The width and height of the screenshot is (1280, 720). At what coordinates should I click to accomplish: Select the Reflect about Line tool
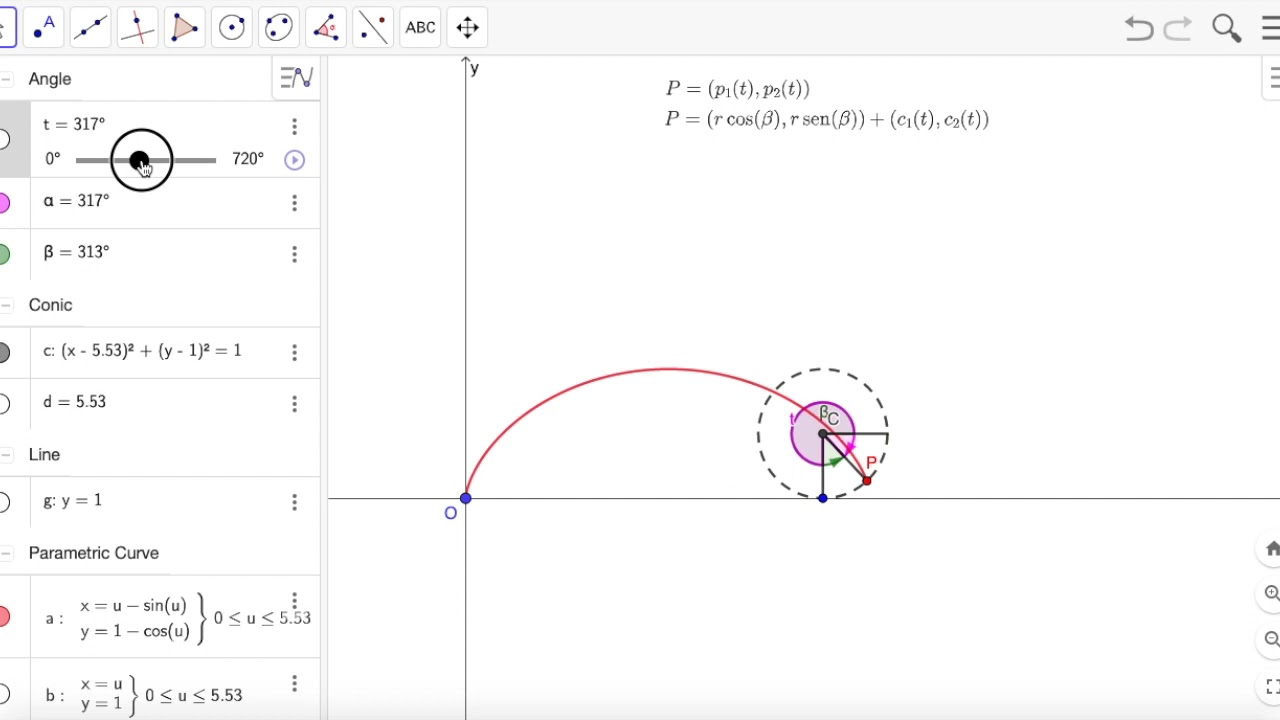(x=372, y=27)
